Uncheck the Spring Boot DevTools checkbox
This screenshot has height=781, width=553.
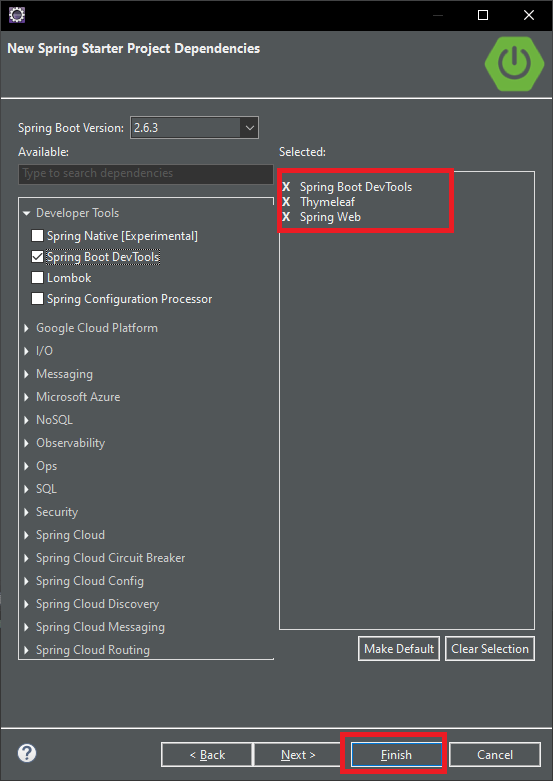[x=37, y=257]
